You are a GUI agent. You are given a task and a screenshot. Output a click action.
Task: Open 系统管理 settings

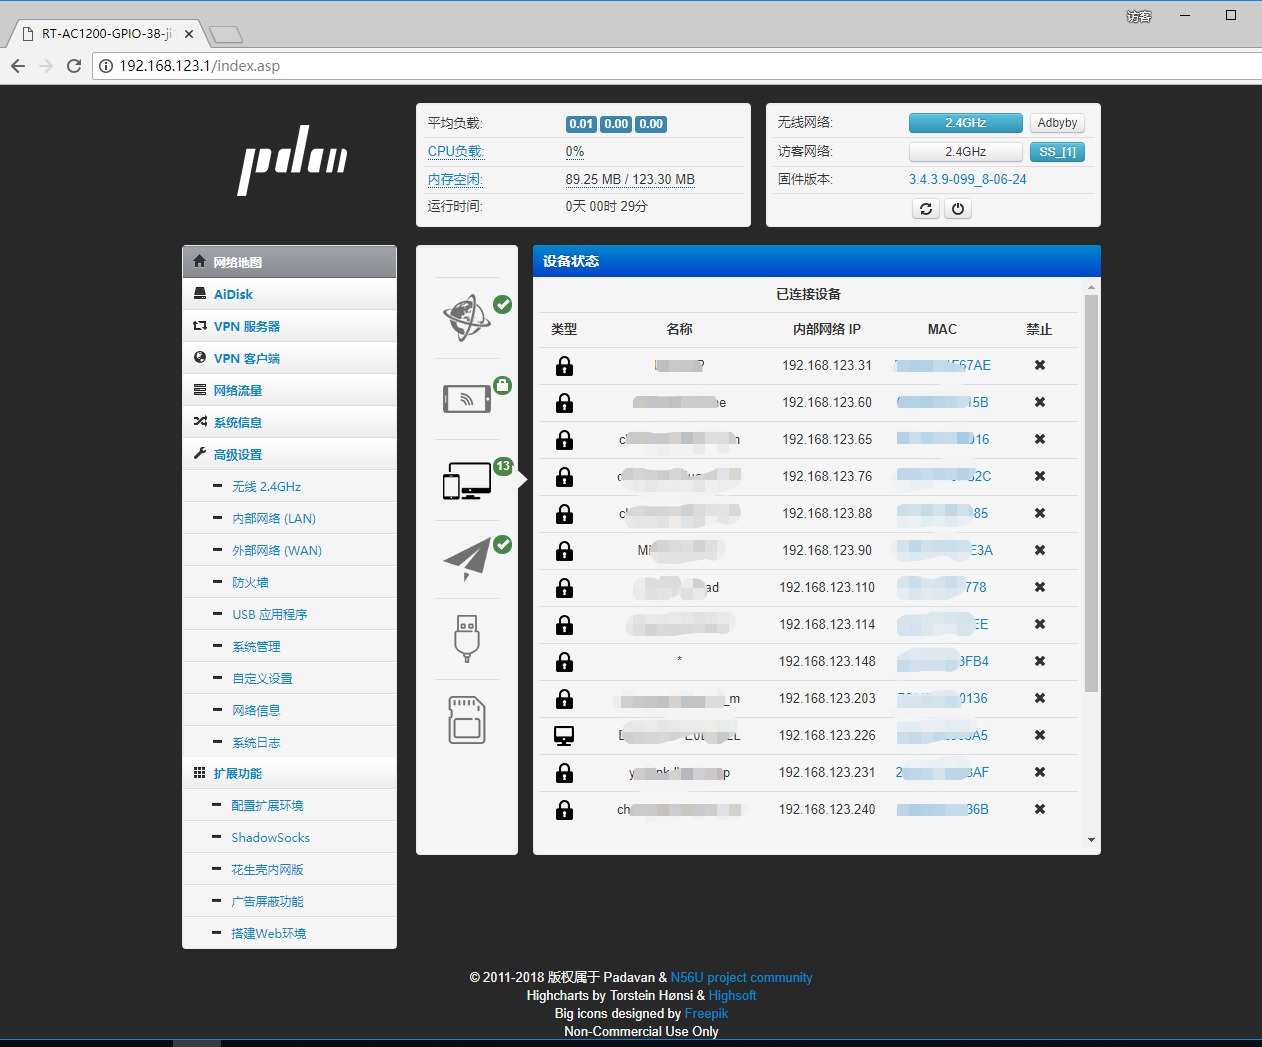coord(290,646)
